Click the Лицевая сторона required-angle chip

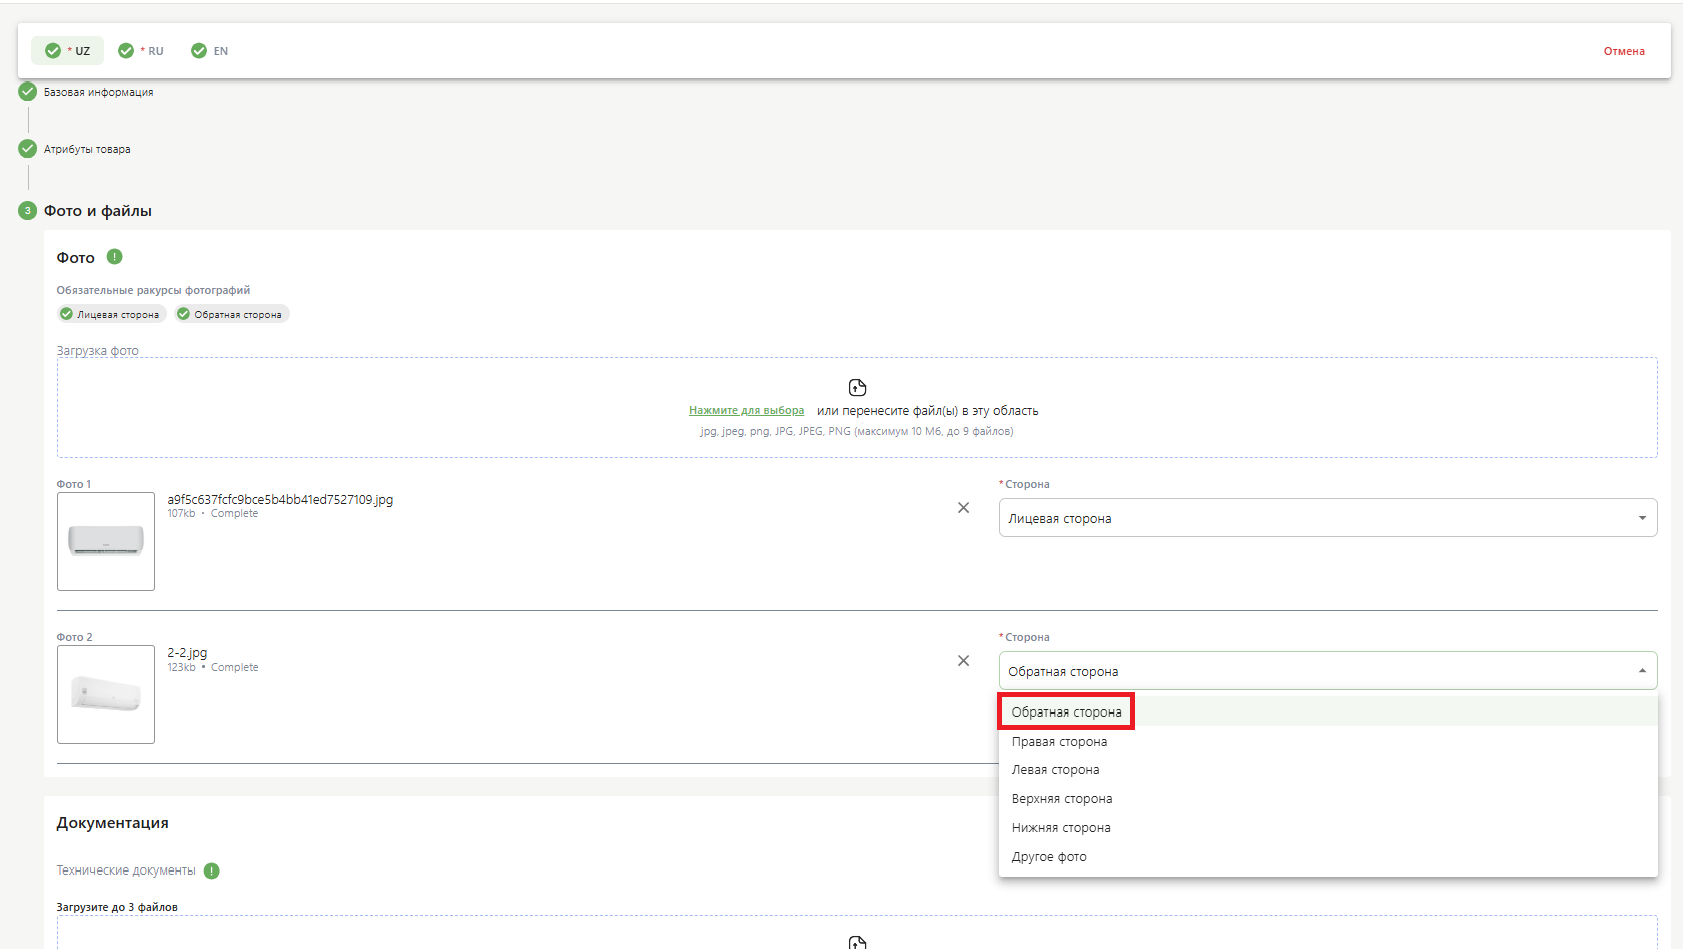click(x=111, y=314)
